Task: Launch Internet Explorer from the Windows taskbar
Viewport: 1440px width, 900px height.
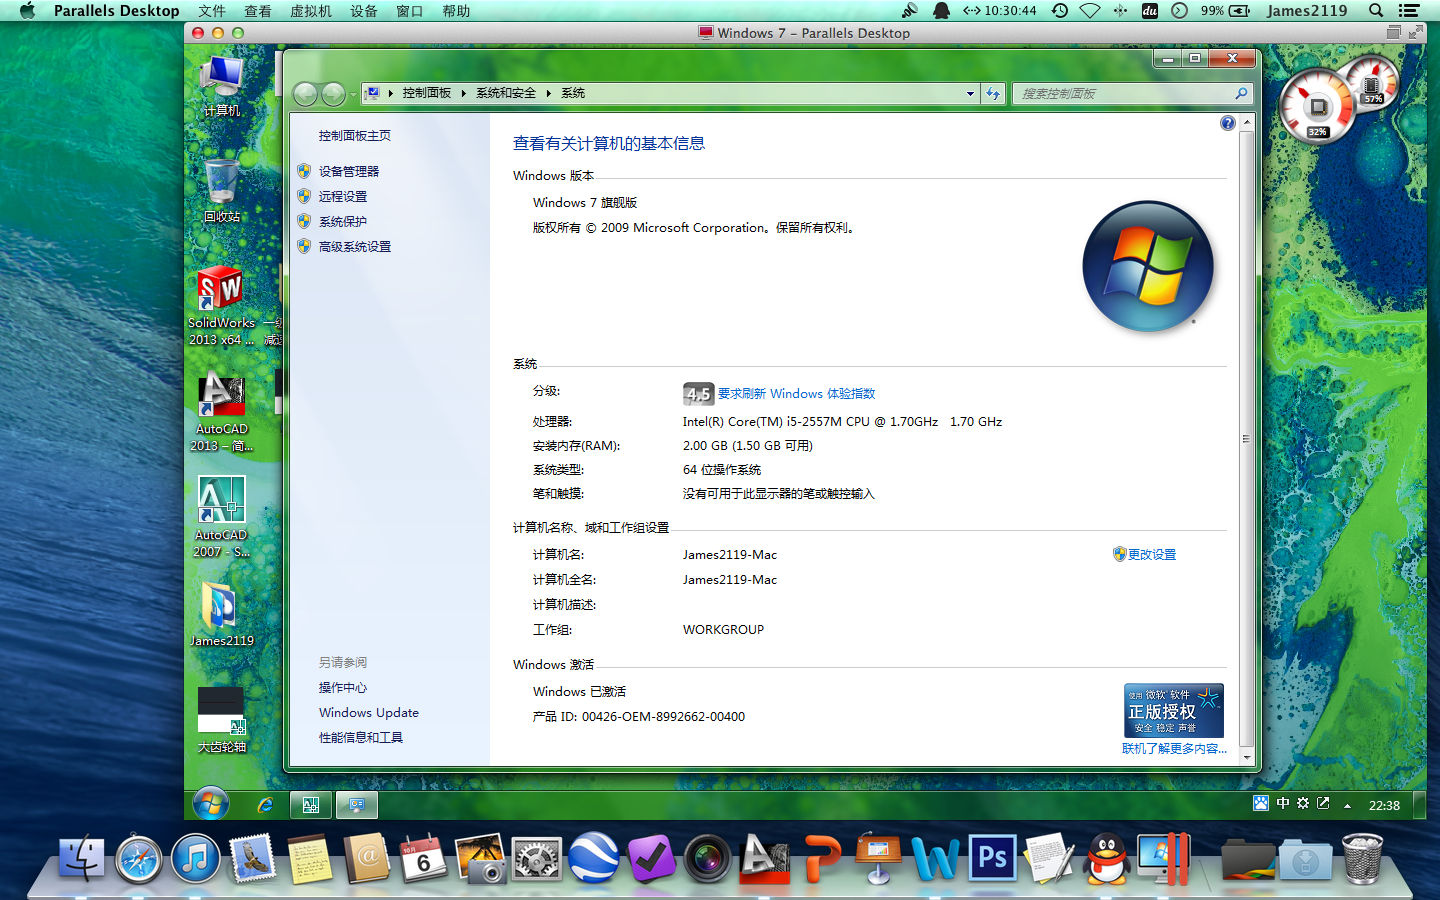Action: coord(264,804)
